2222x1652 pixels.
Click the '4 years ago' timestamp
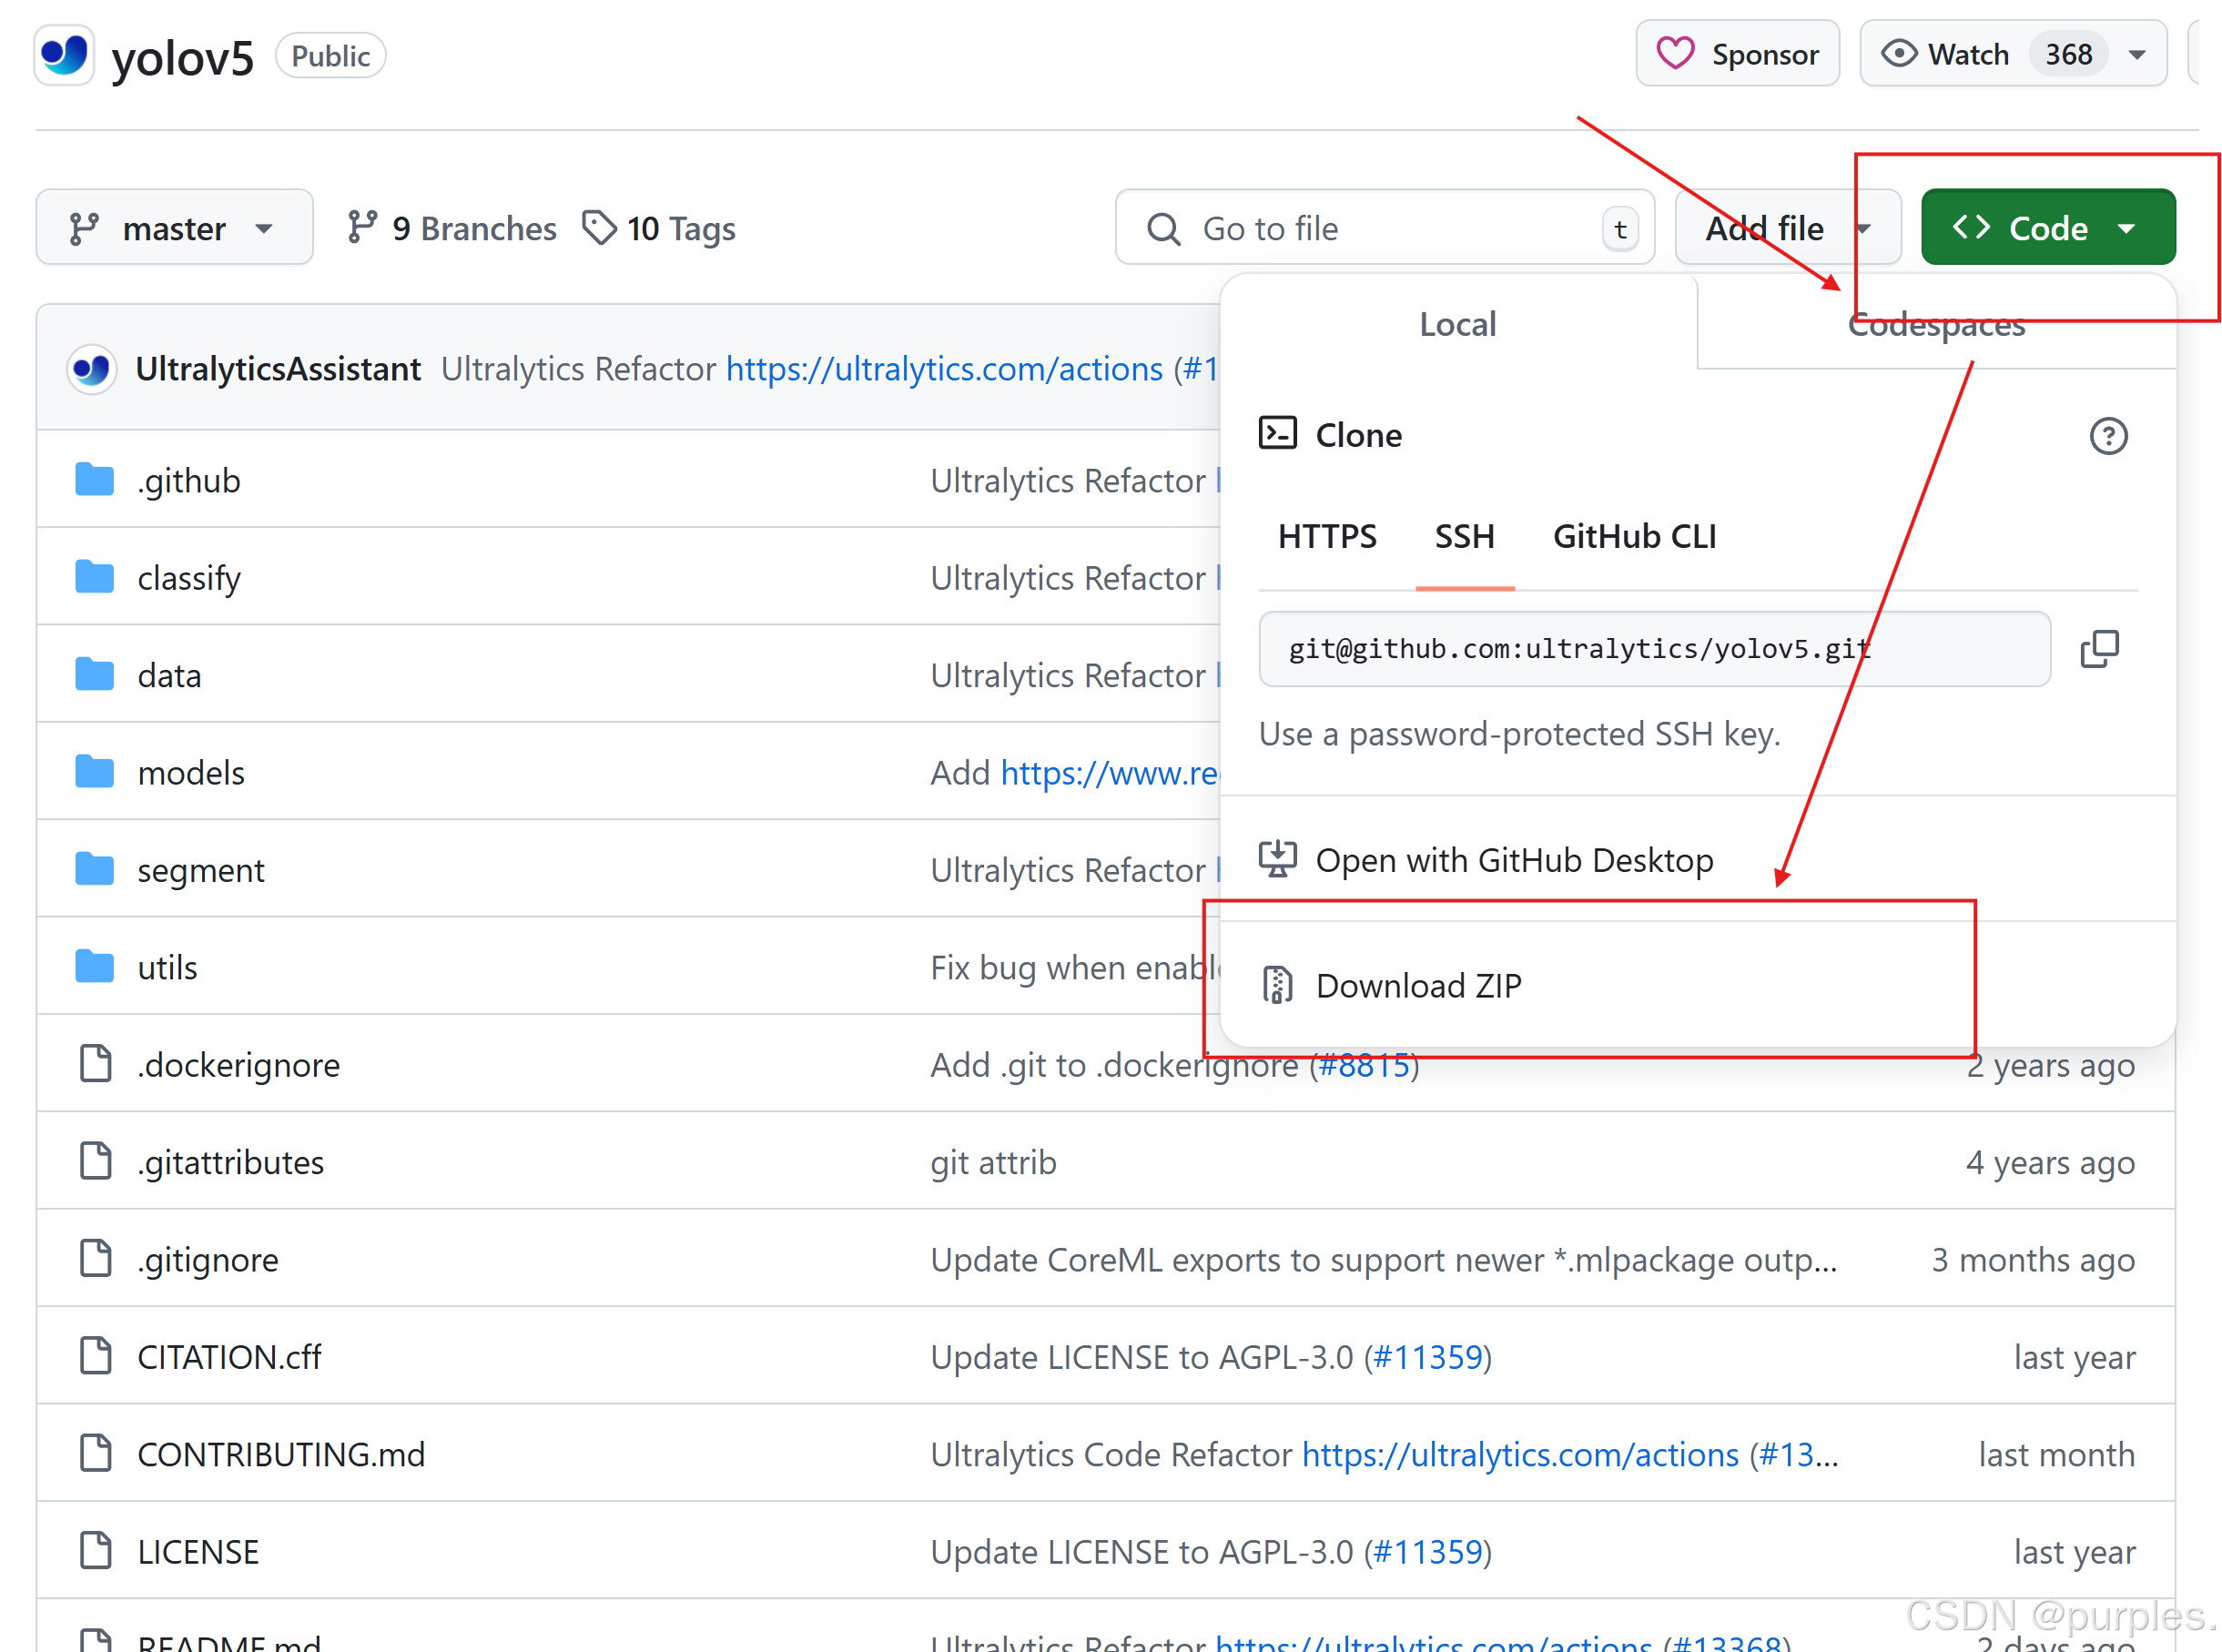point(2050,1163)
